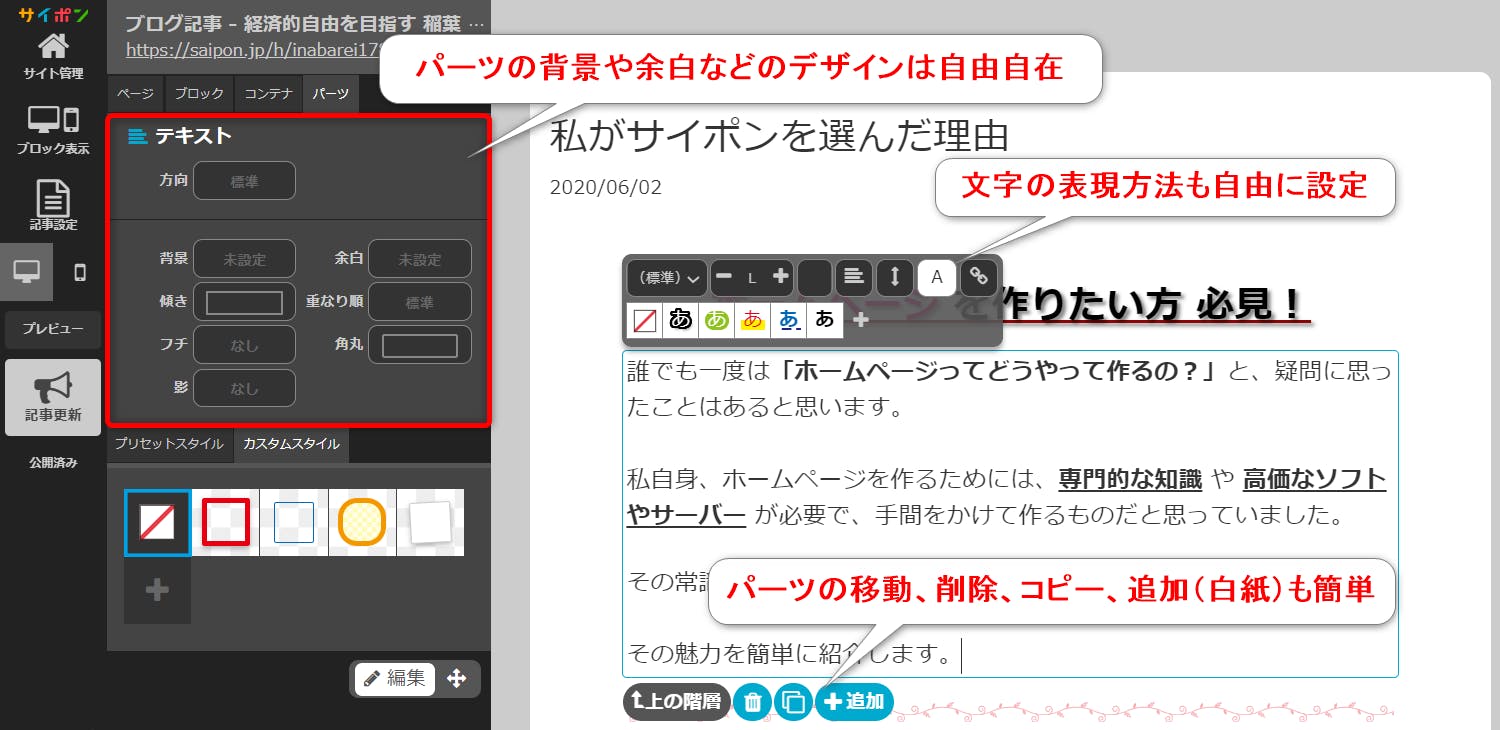The image size is (1500, 730).
Task: Apply the green circle あ text style
Action: tap(717, 320)
